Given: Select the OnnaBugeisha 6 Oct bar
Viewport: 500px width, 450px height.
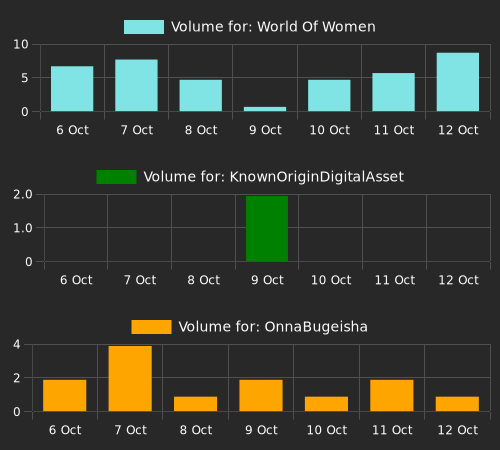Looking at the screenshot, I should (65, 395).
